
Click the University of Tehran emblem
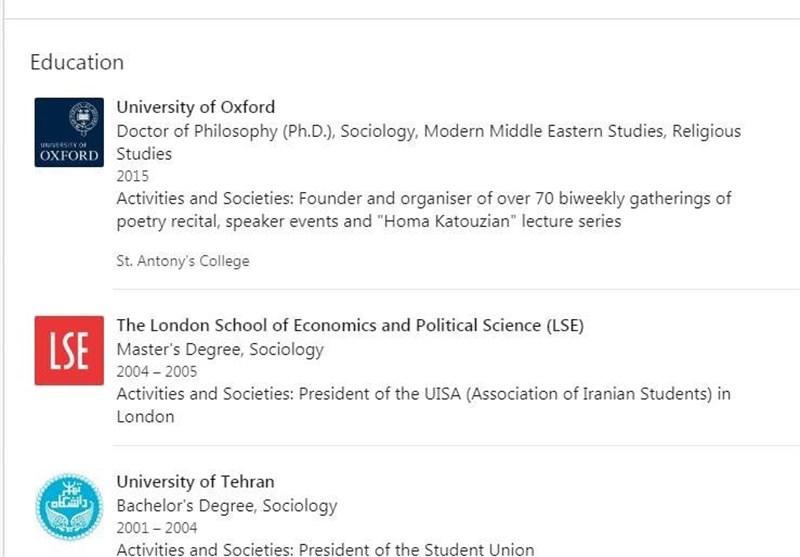point(69,507)
